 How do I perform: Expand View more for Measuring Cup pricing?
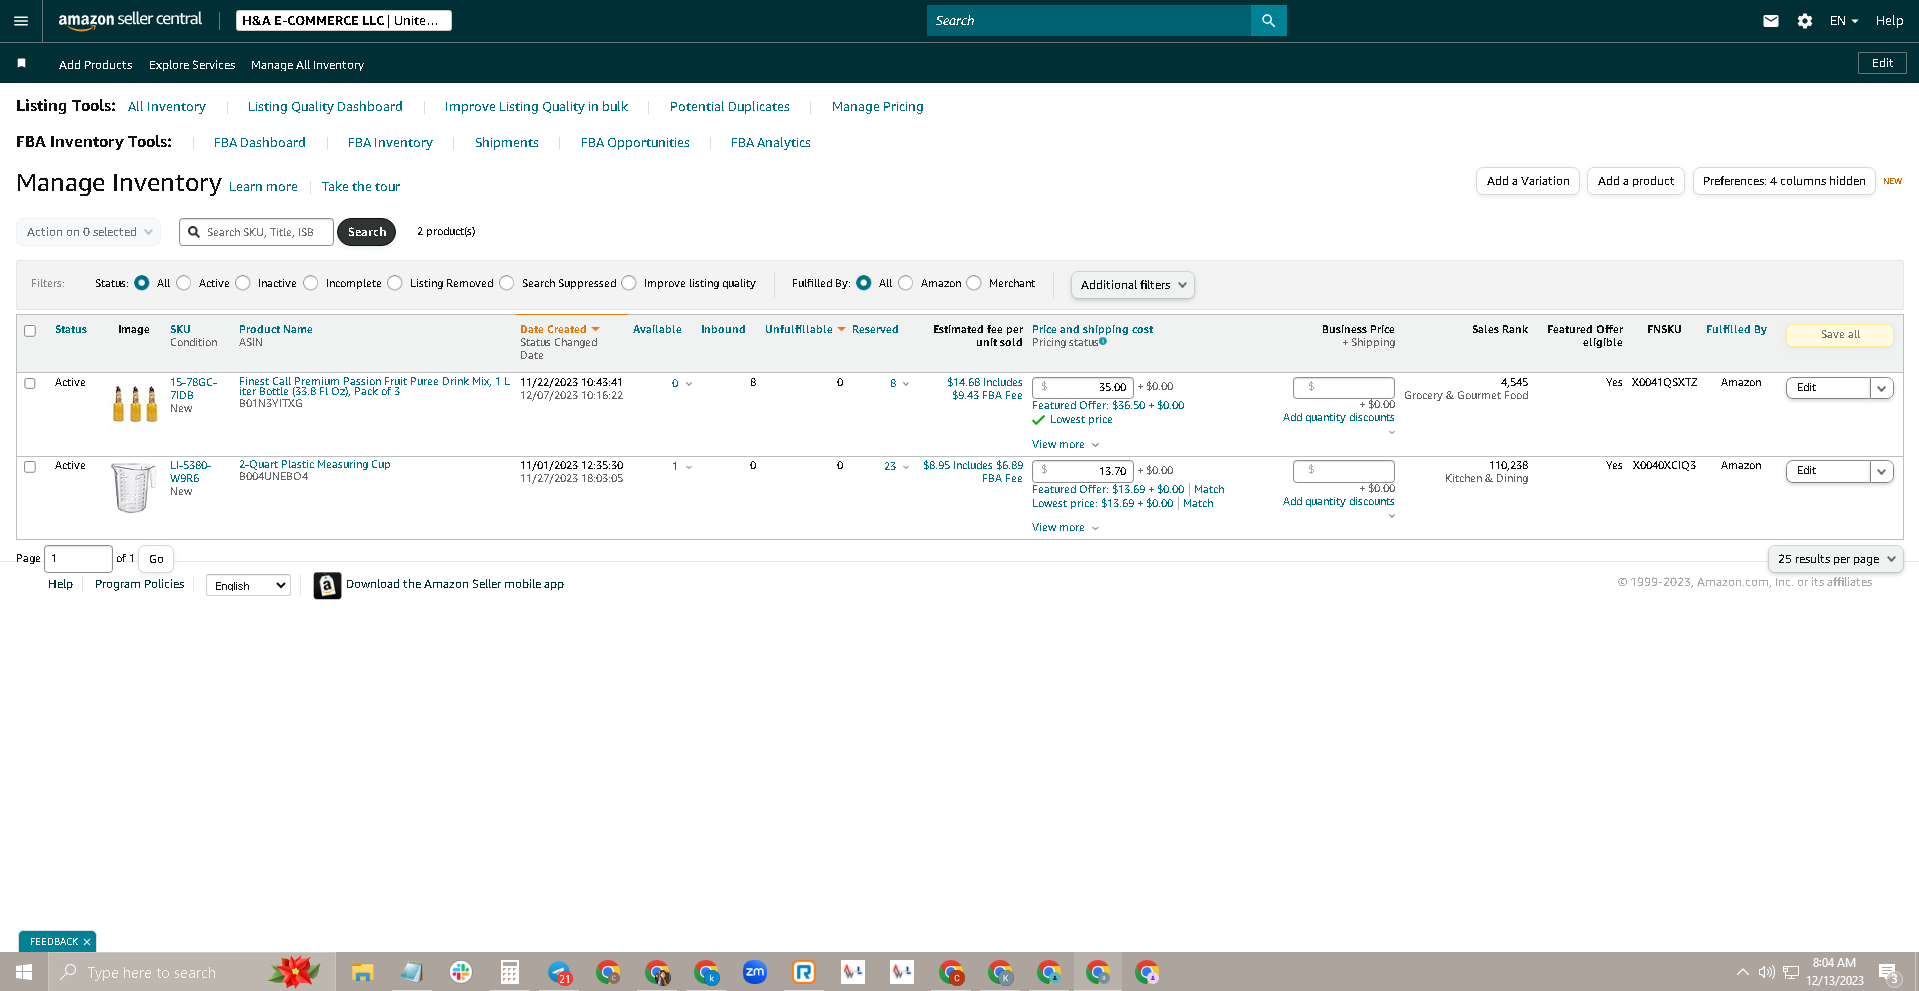1065,528
